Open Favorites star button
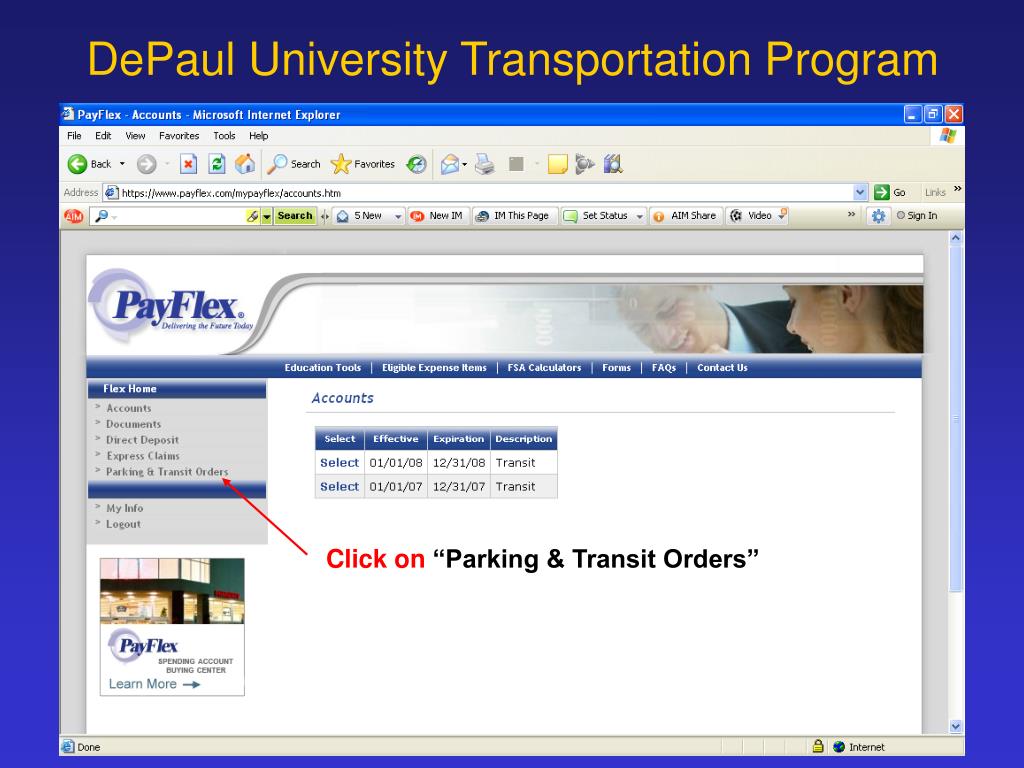This screenshot has height=768, width=1024. (x=362, y=164)
